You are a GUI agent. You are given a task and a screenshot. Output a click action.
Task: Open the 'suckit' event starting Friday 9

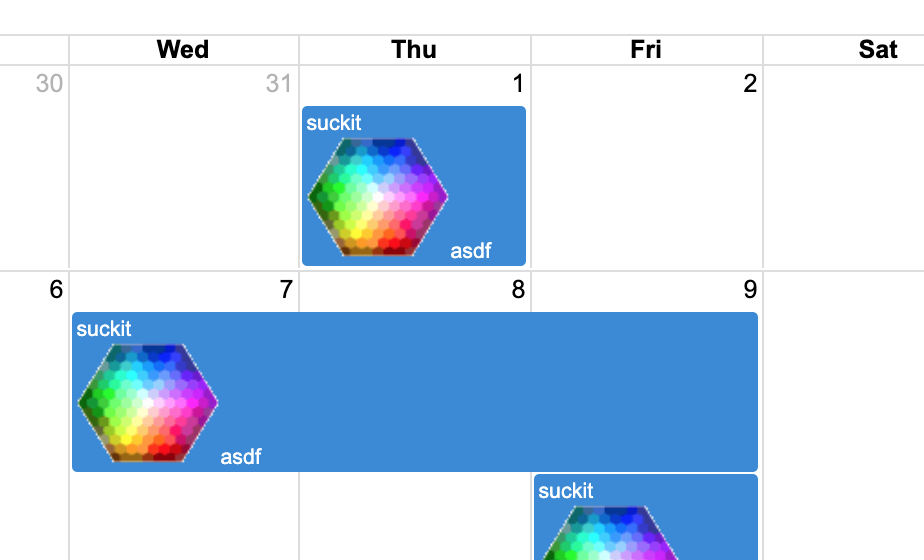[x=566, y=490]
